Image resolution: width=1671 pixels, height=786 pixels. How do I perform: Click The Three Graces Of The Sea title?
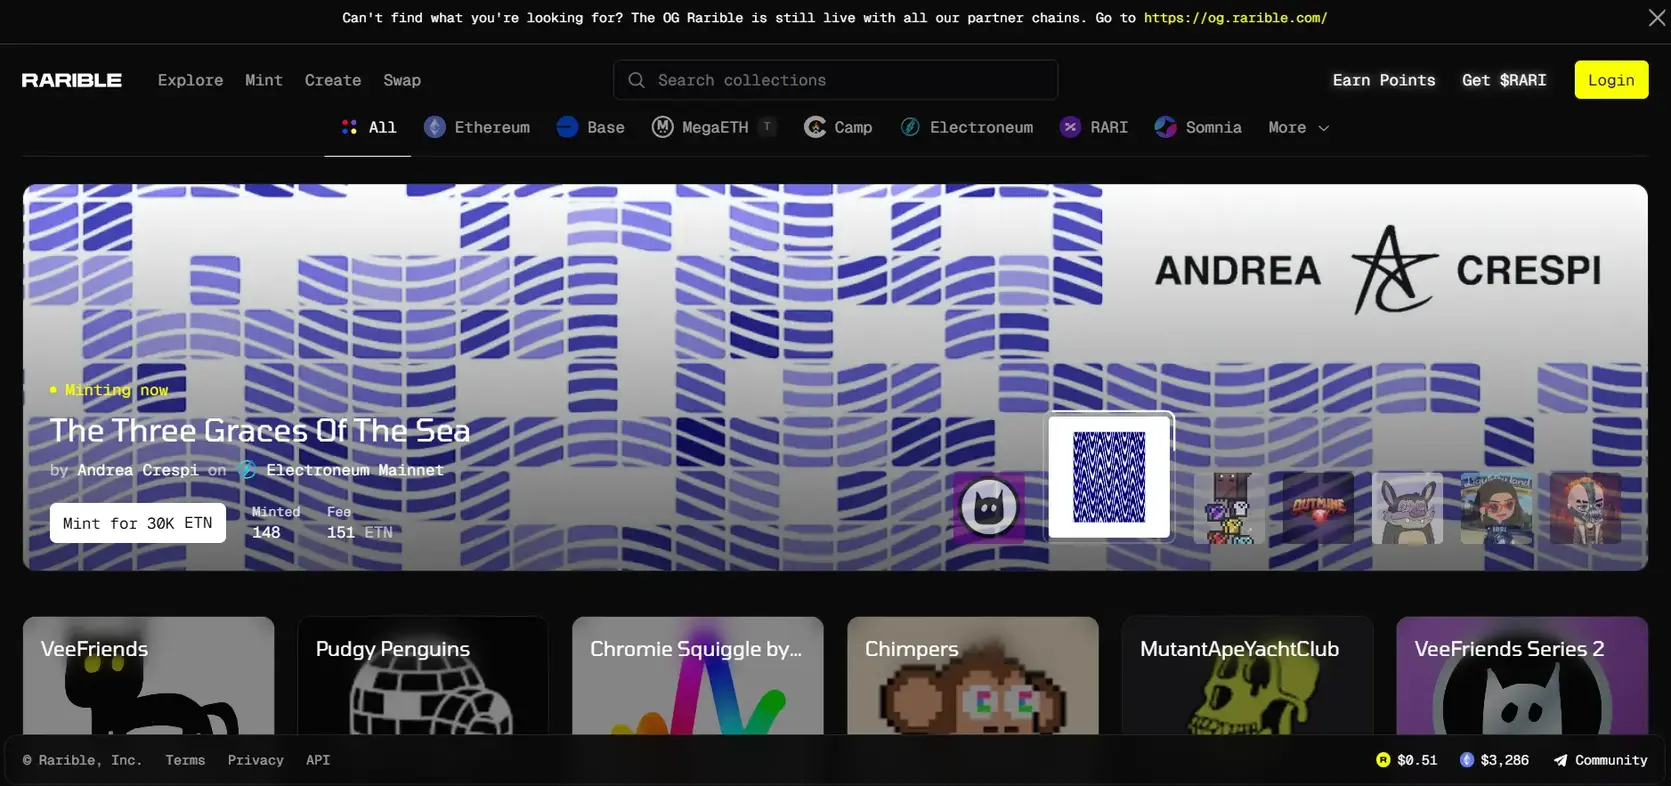click(x=260, y=430)
